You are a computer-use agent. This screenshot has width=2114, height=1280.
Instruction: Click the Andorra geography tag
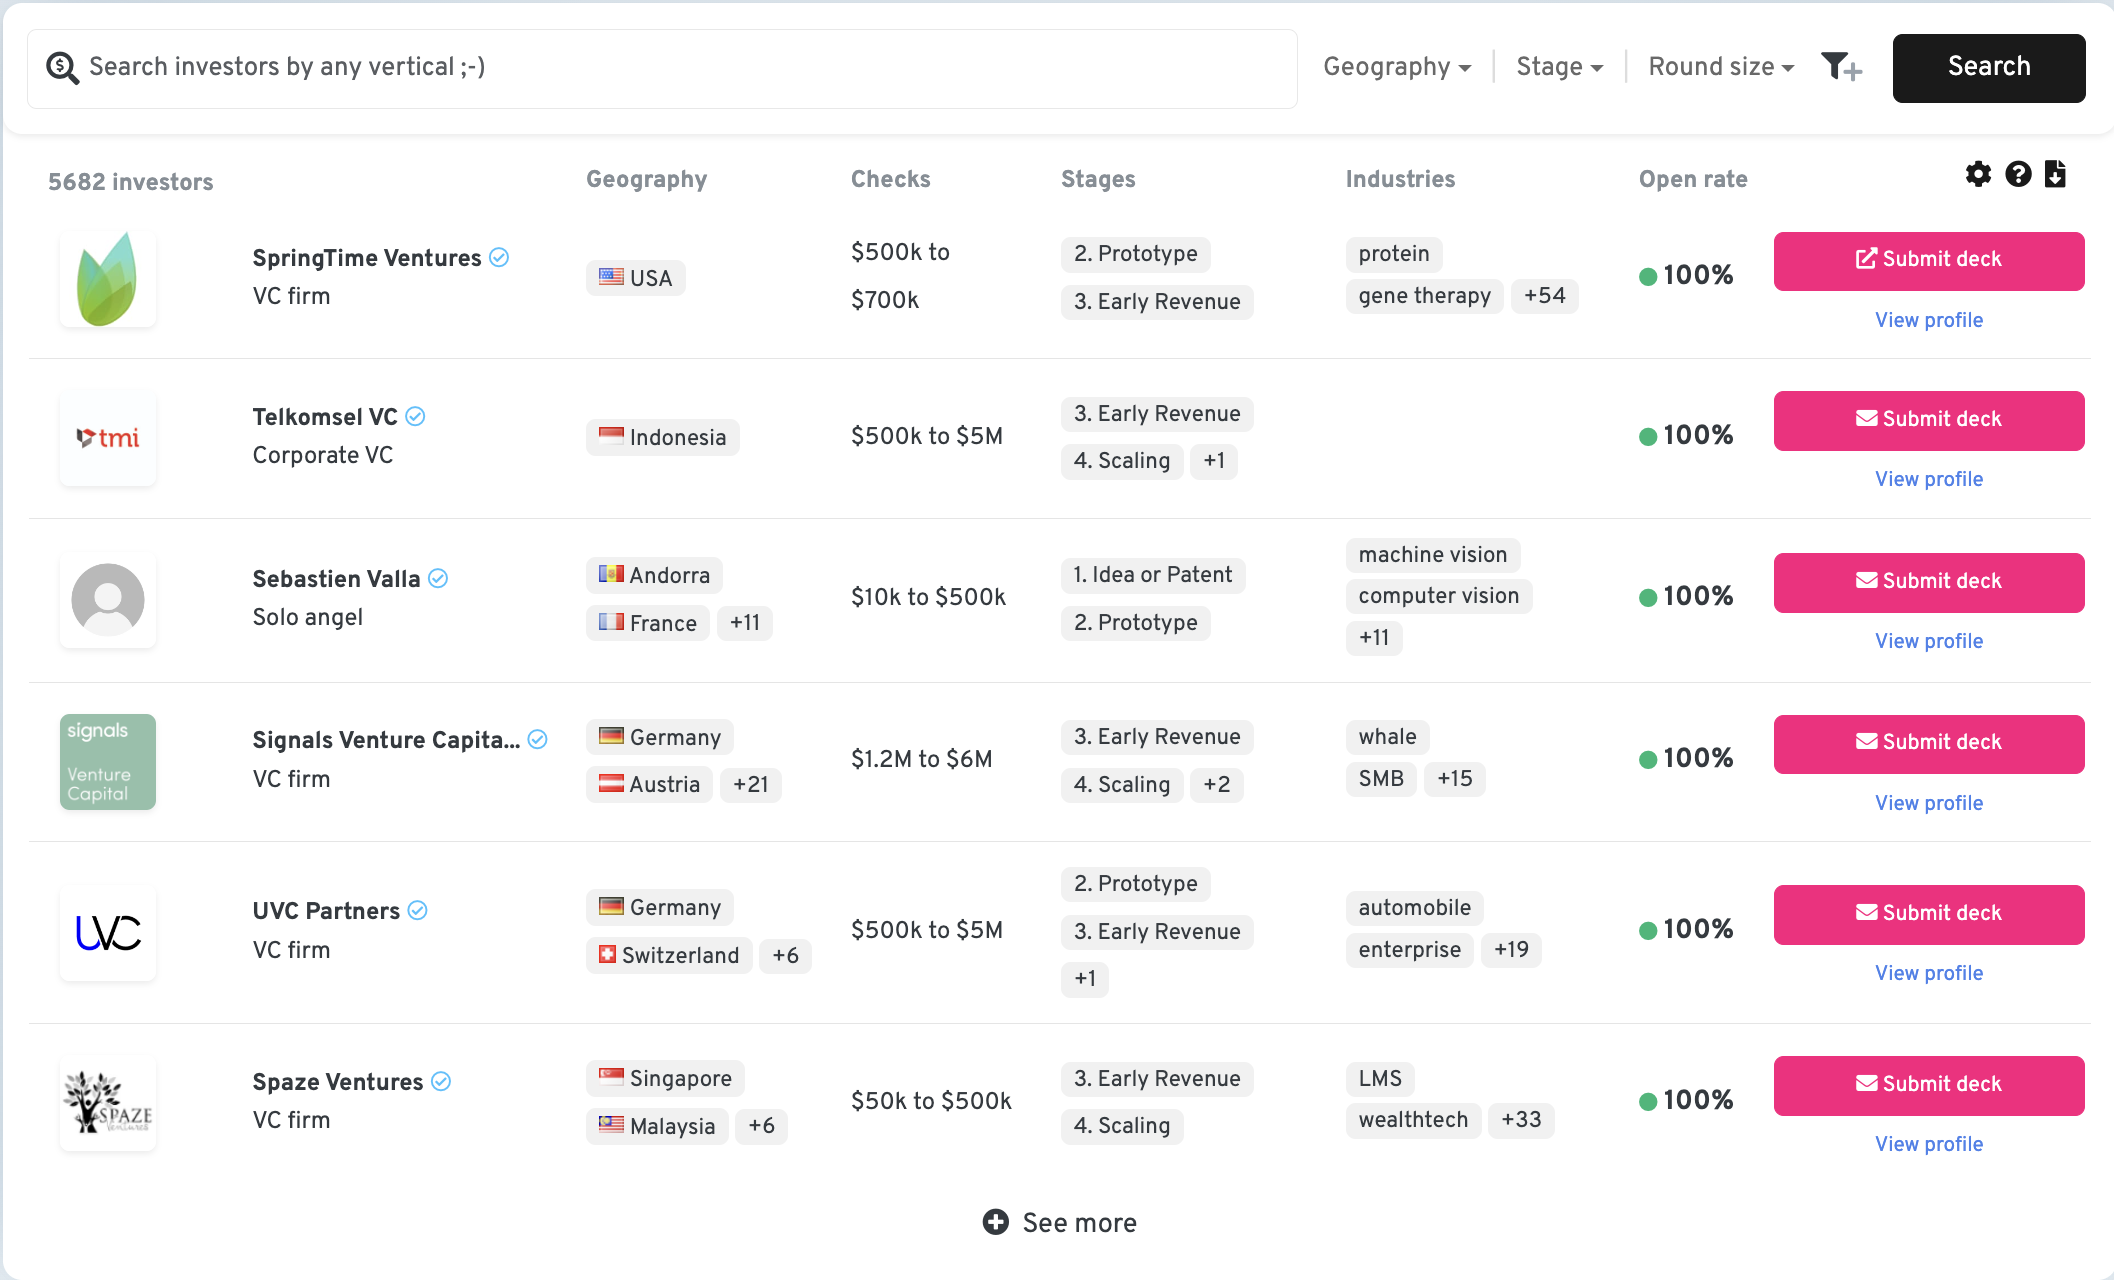pos(654,575)
